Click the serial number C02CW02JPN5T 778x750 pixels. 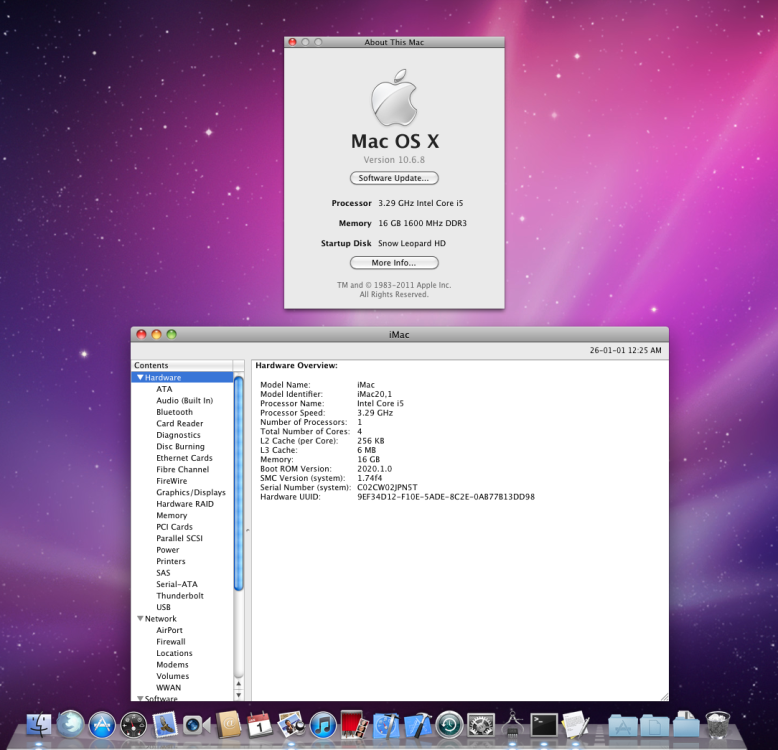click(387, 488)
